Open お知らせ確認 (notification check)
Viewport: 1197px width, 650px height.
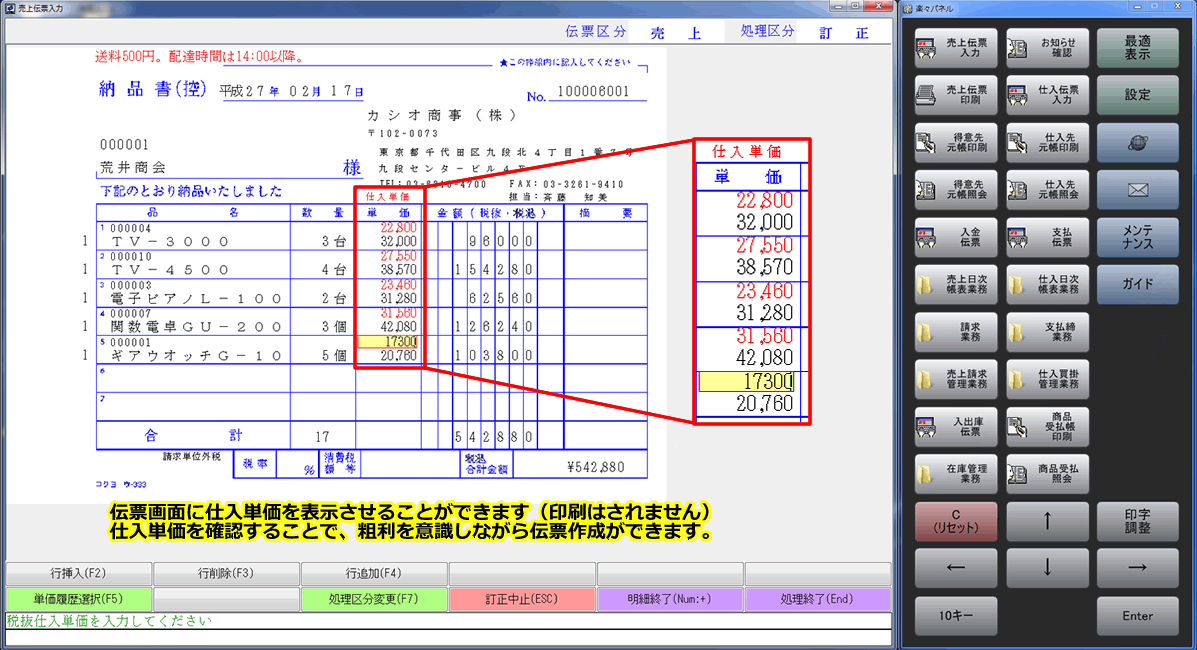click(1047, 48)
